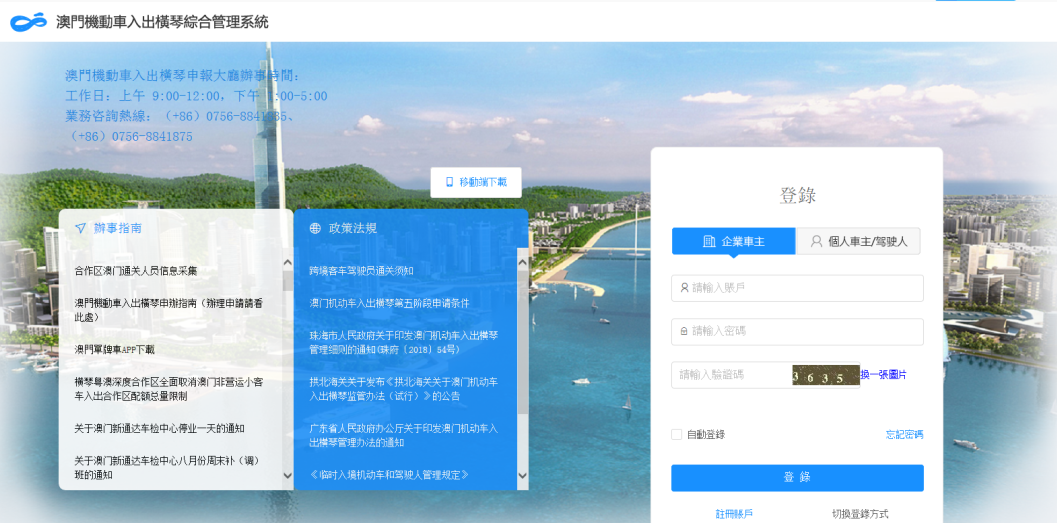Click the 登錄 heading text
The image size is (1057, 523).
tap(797, 195)
